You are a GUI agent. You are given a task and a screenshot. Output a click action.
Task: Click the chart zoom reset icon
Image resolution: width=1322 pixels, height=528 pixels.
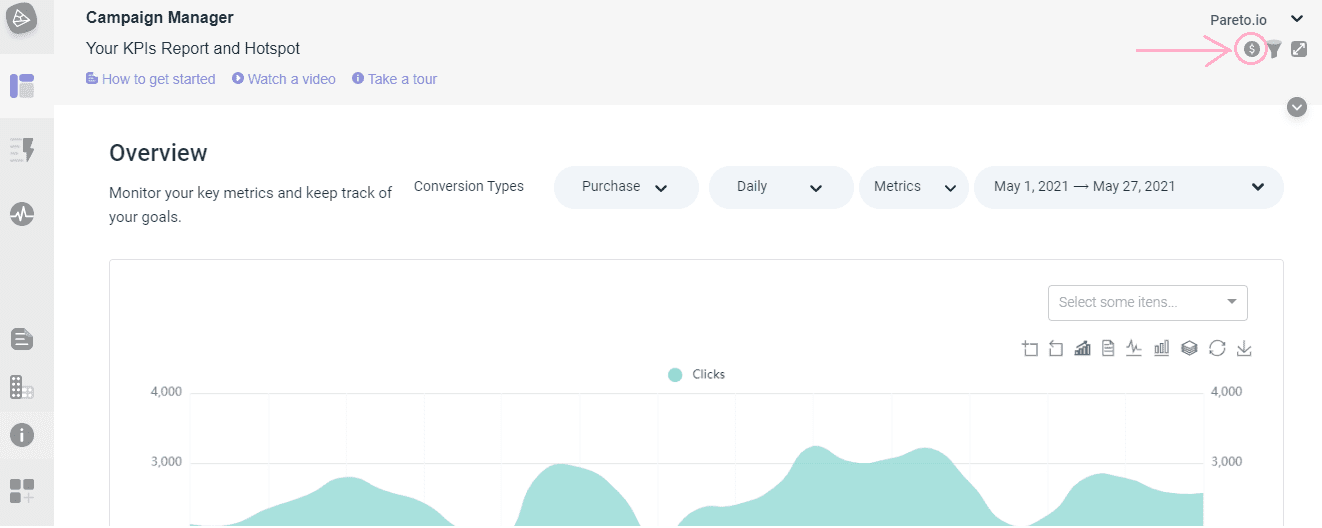click(1056, 348)
